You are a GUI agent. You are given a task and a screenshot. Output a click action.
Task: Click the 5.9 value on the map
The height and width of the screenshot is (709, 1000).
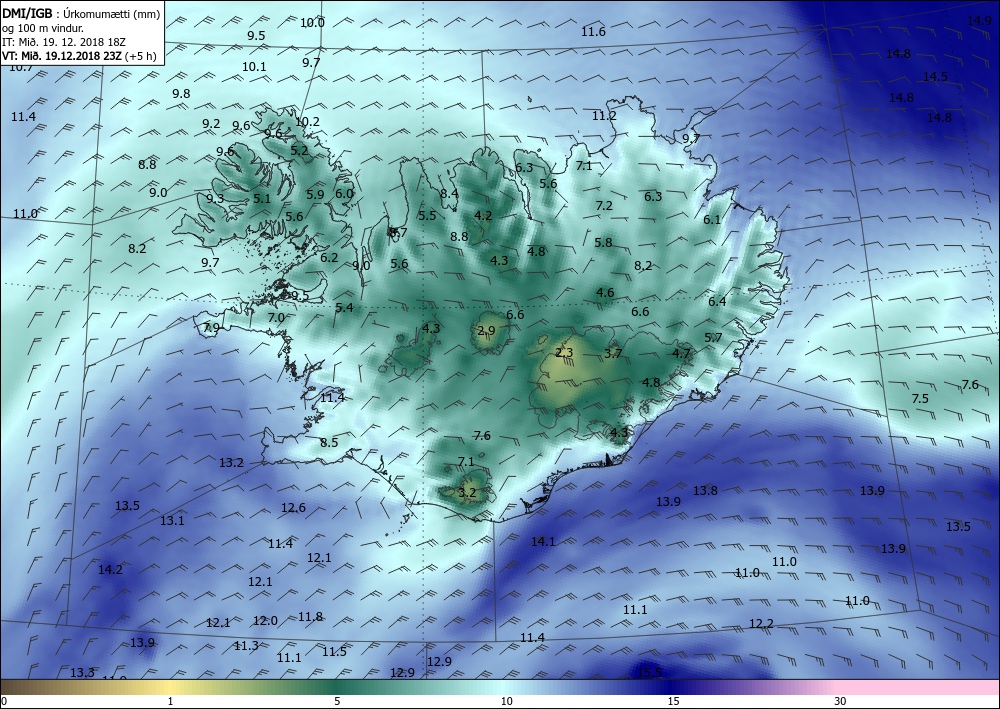point(315,195)
